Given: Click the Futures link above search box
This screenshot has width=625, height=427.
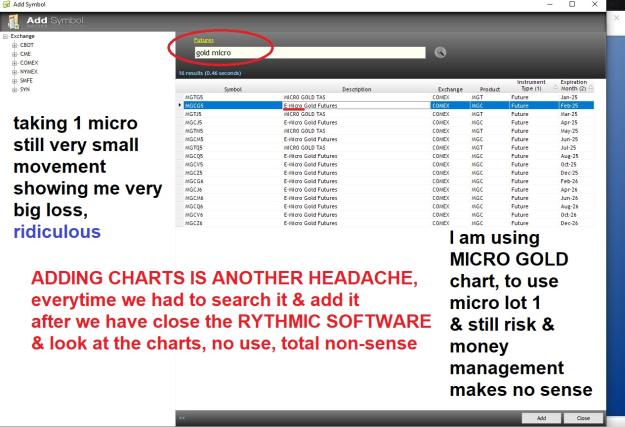Looking at the screenshot, I should 204,40.
